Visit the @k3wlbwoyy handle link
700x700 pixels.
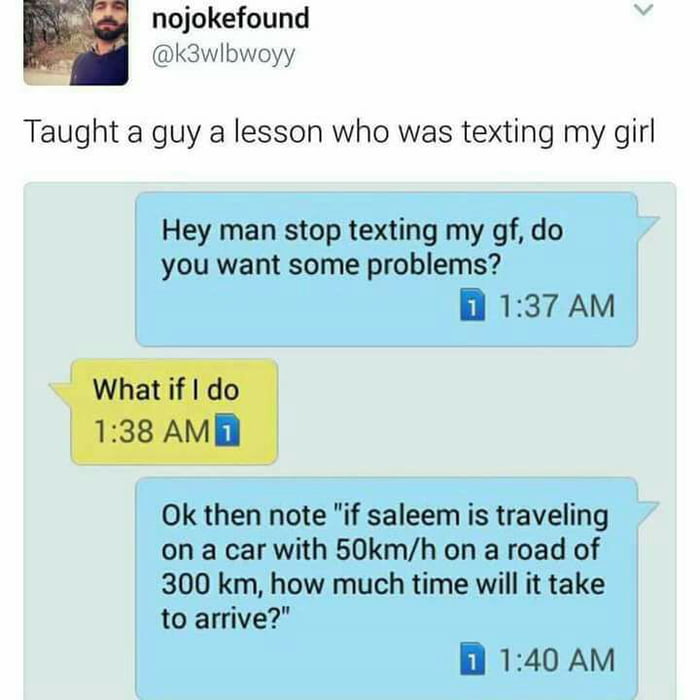tap(224, 56)
